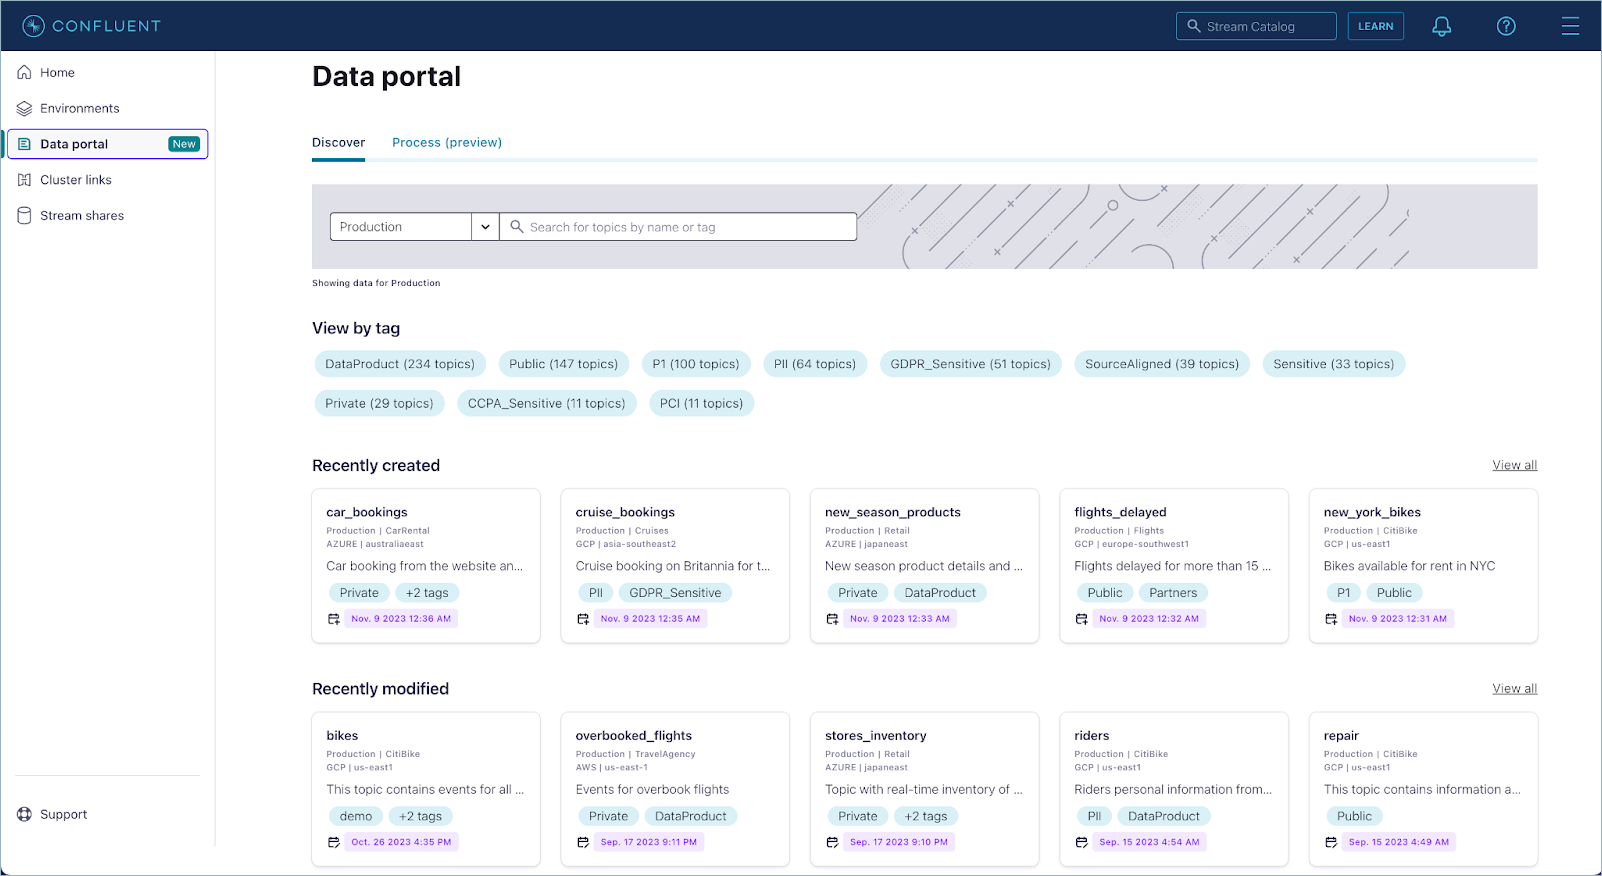
Task: Click the Environments layers icon
Action: tap(24, 108)
